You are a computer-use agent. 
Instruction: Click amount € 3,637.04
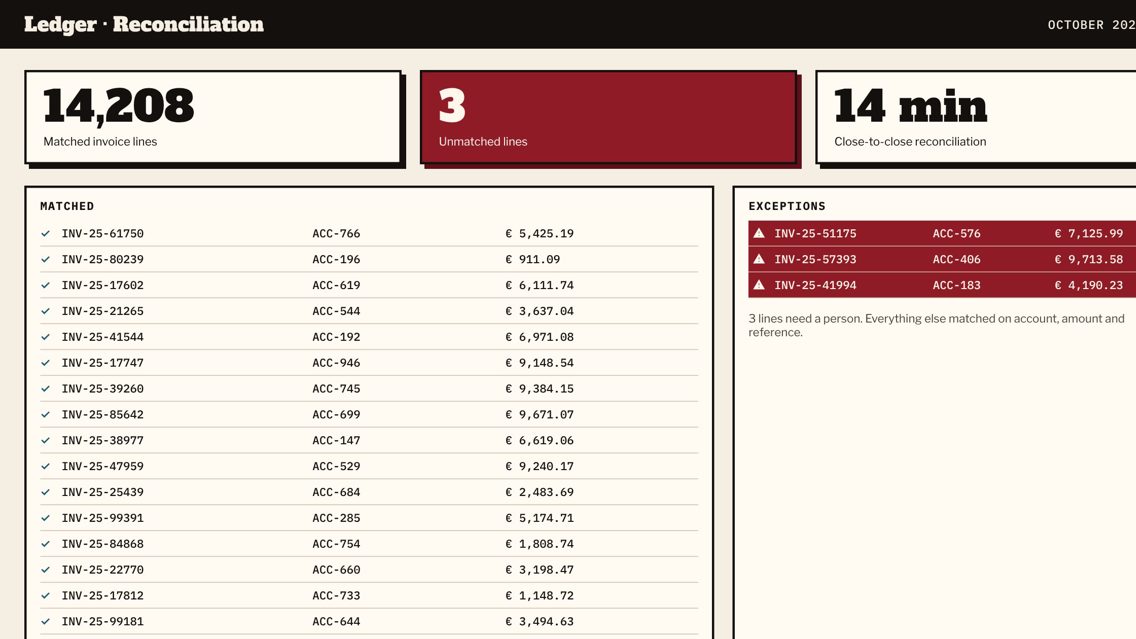click(540, 311)
